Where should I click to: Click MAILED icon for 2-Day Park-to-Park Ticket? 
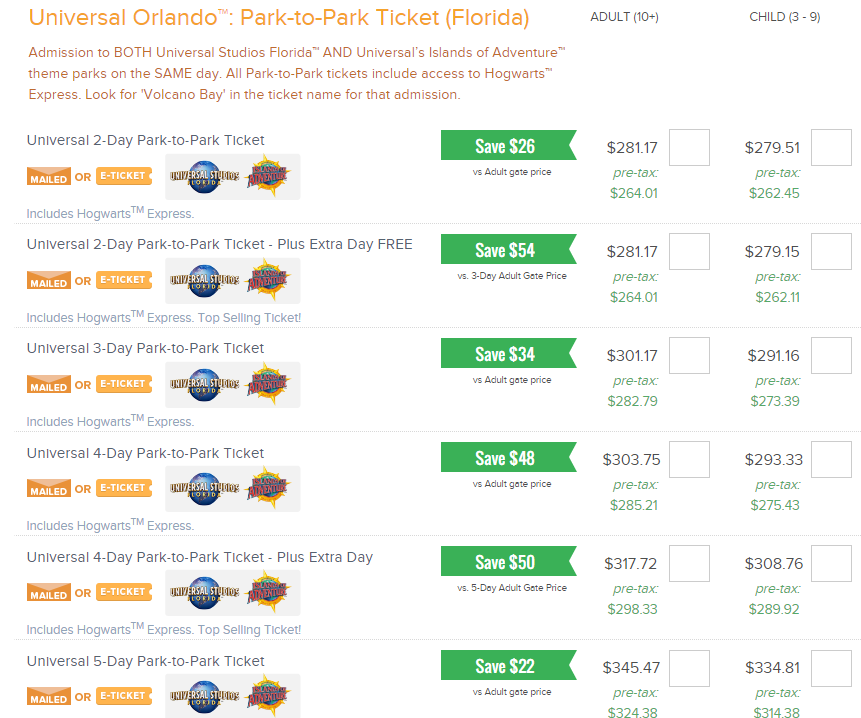(48, 178)
